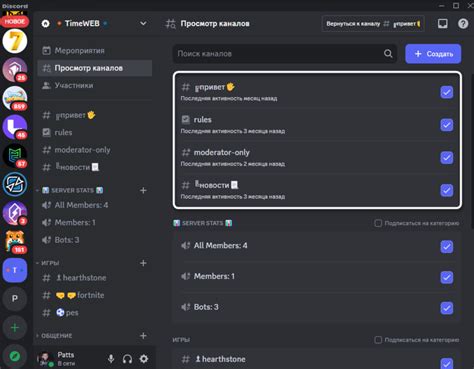Open moderator-only channel in sidebar
The height and width of the screenshot is (369, 474).
click(95, 150)
